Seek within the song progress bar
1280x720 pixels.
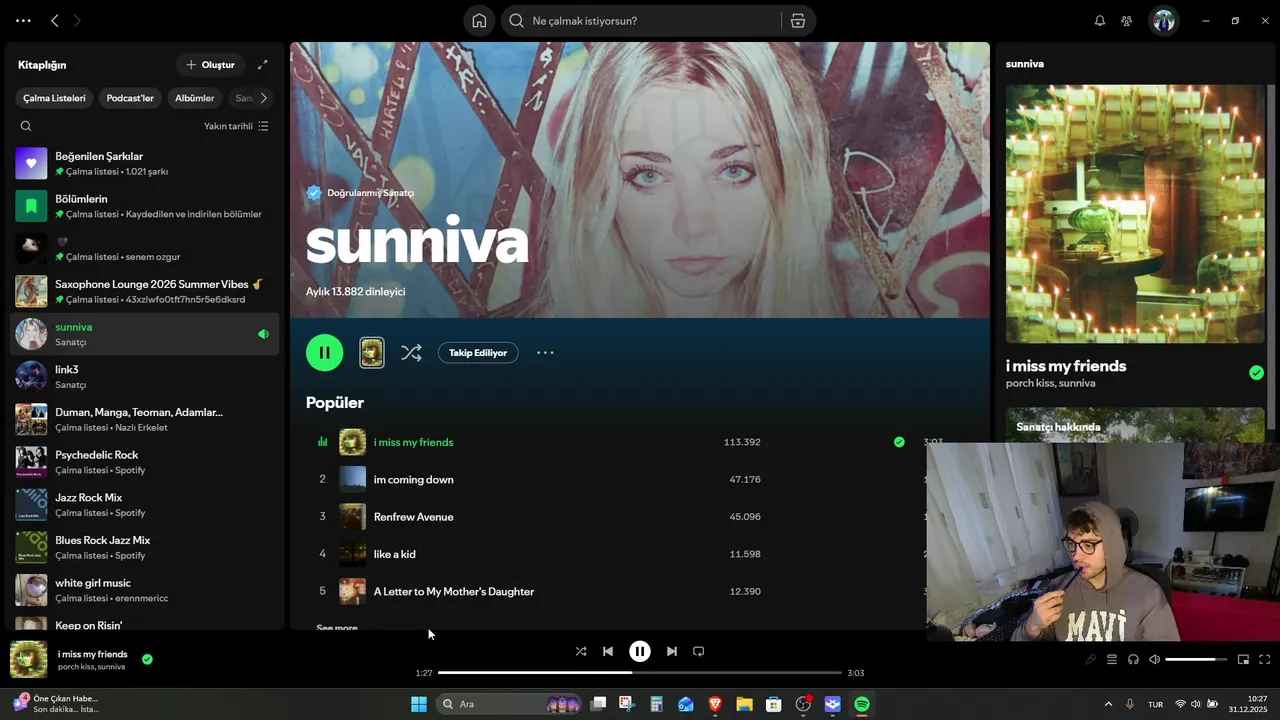tap(640, 673)
